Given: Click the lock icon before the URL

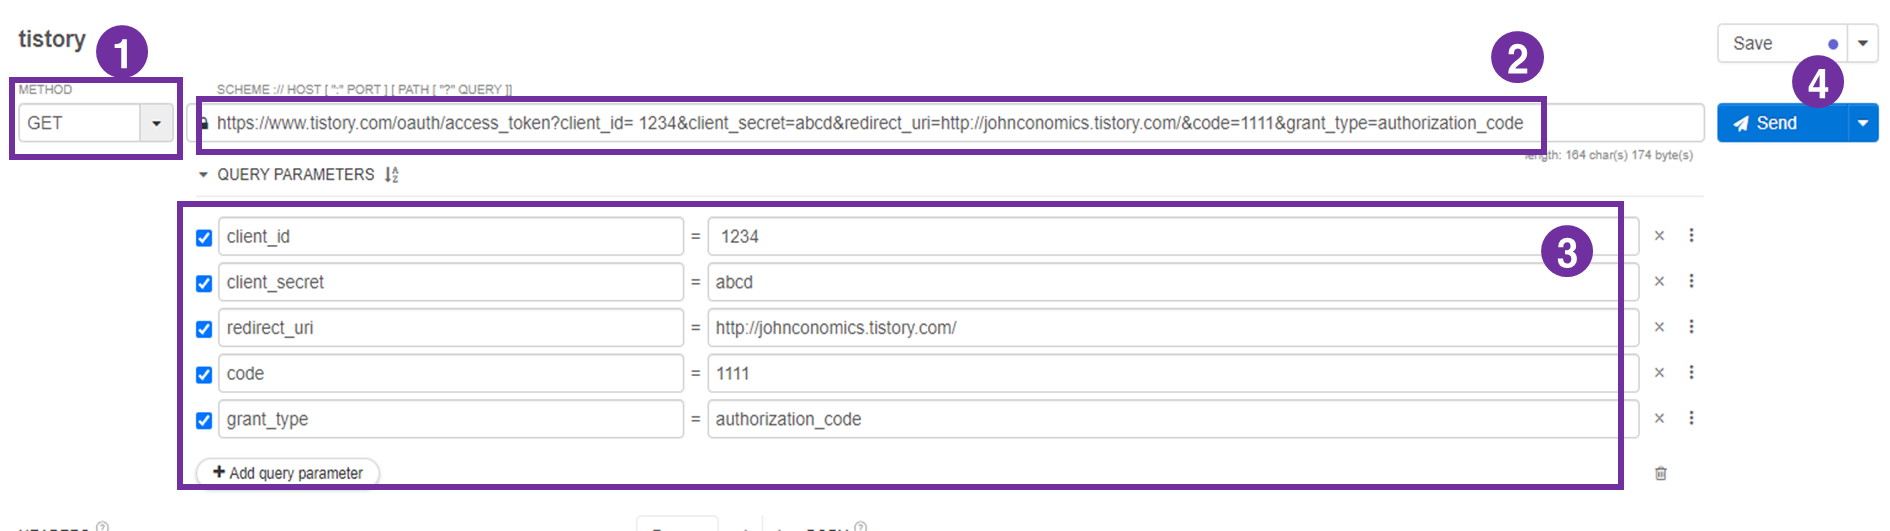Looking at the screenshot, I should coord(204,124).
